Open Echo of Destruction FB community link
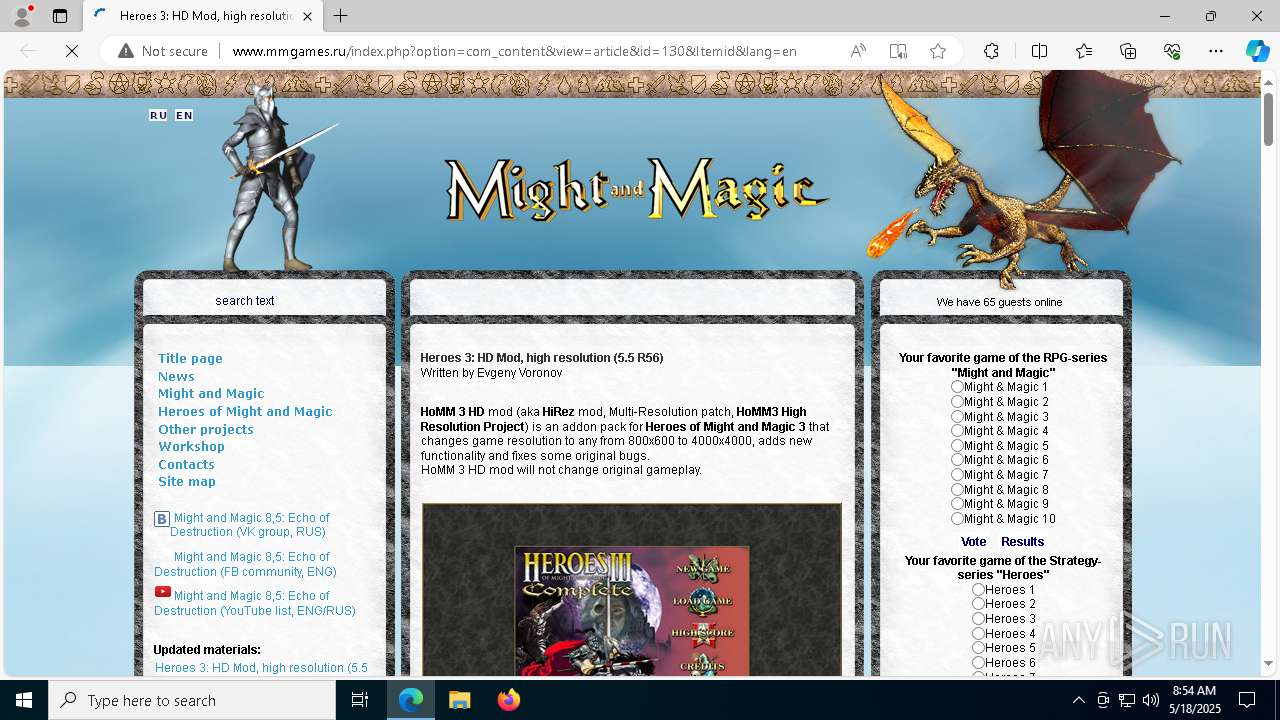The height and width of the screenshot is (720, 1280). (x=246, y=564)
